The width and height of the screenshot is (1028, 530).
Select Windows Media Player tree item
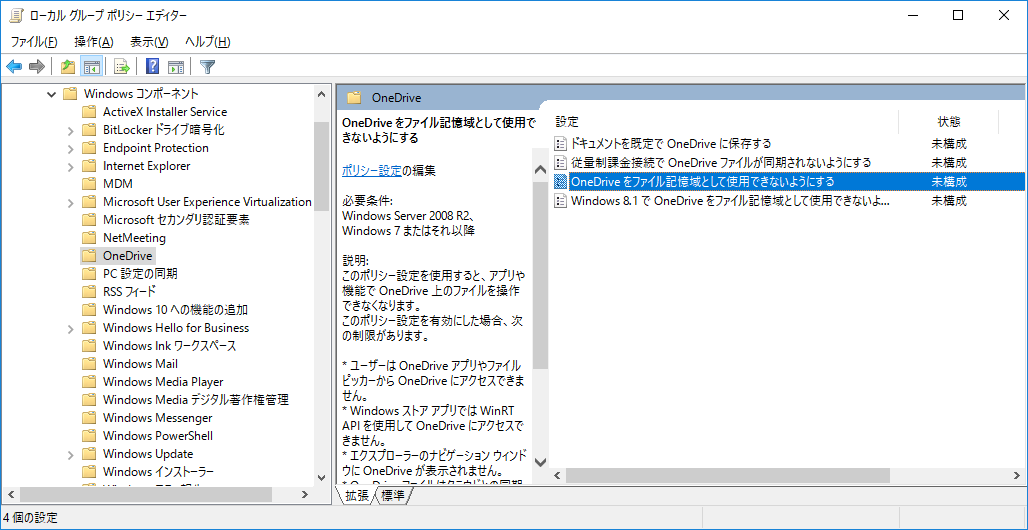click(163, 382)
